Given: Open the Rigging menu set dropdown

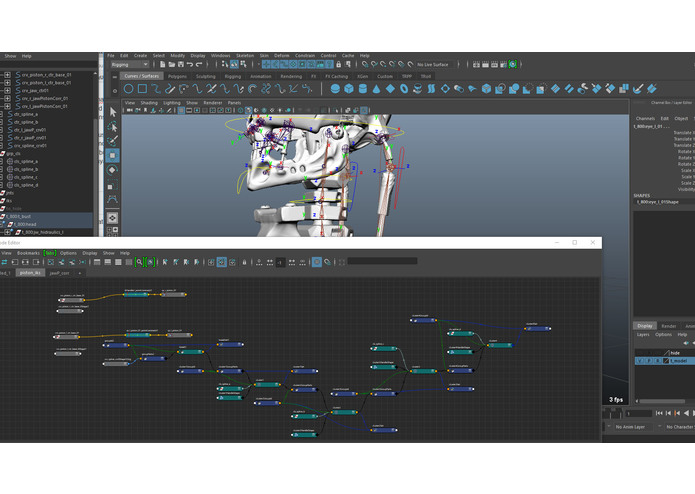Looking at the screenshot, I should 130,65.
